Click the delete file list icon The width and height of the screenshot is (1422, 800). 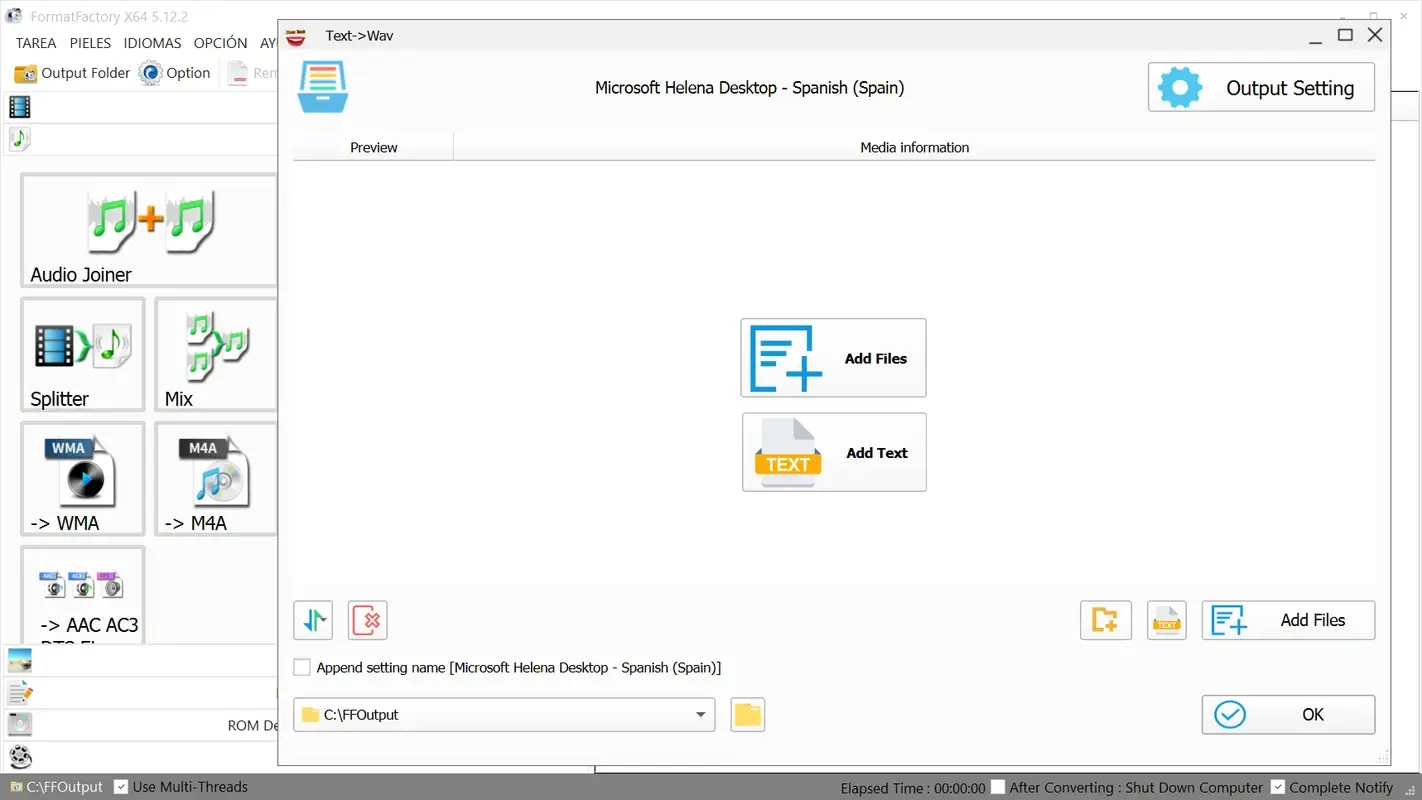367,620
